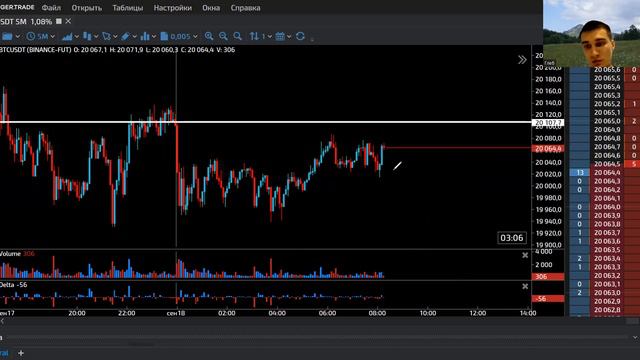Click the 1,08% tab change value

point(41,21)
